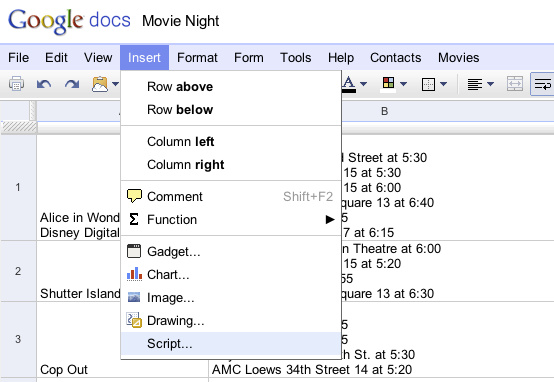The image size is (554, 382).
Task: Click the text color A icon
Action: [x=349, y=84]
